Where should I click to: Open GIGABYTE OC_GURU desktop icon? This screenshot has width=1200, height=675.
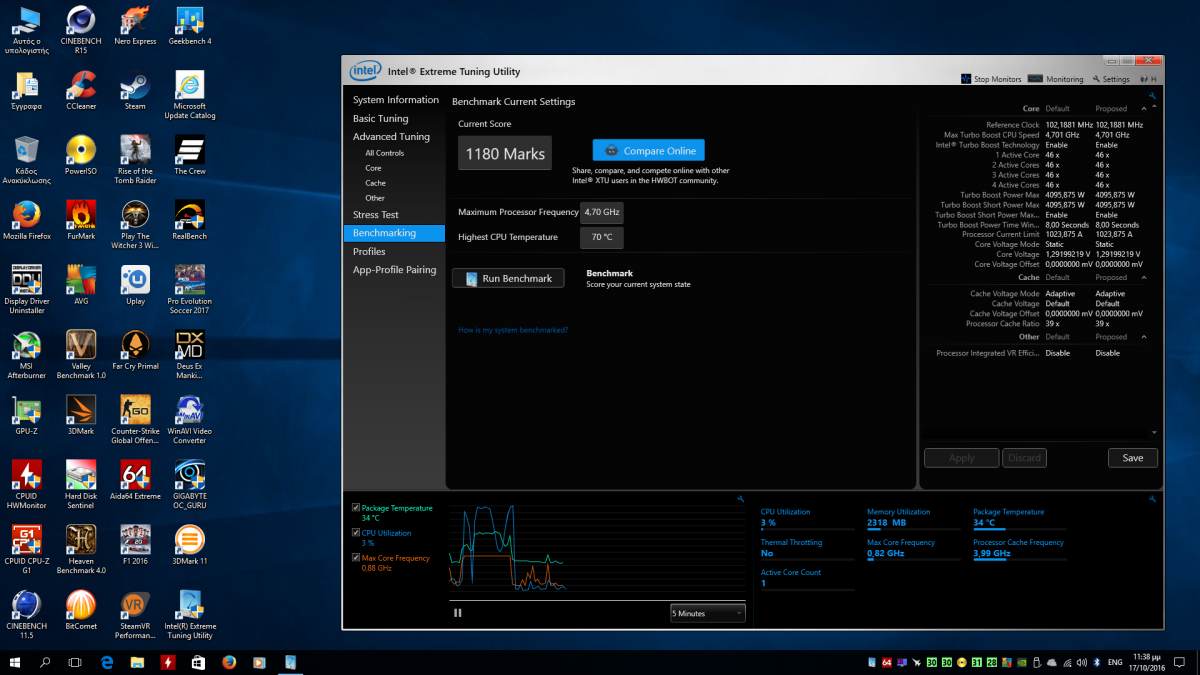(190, 485)
